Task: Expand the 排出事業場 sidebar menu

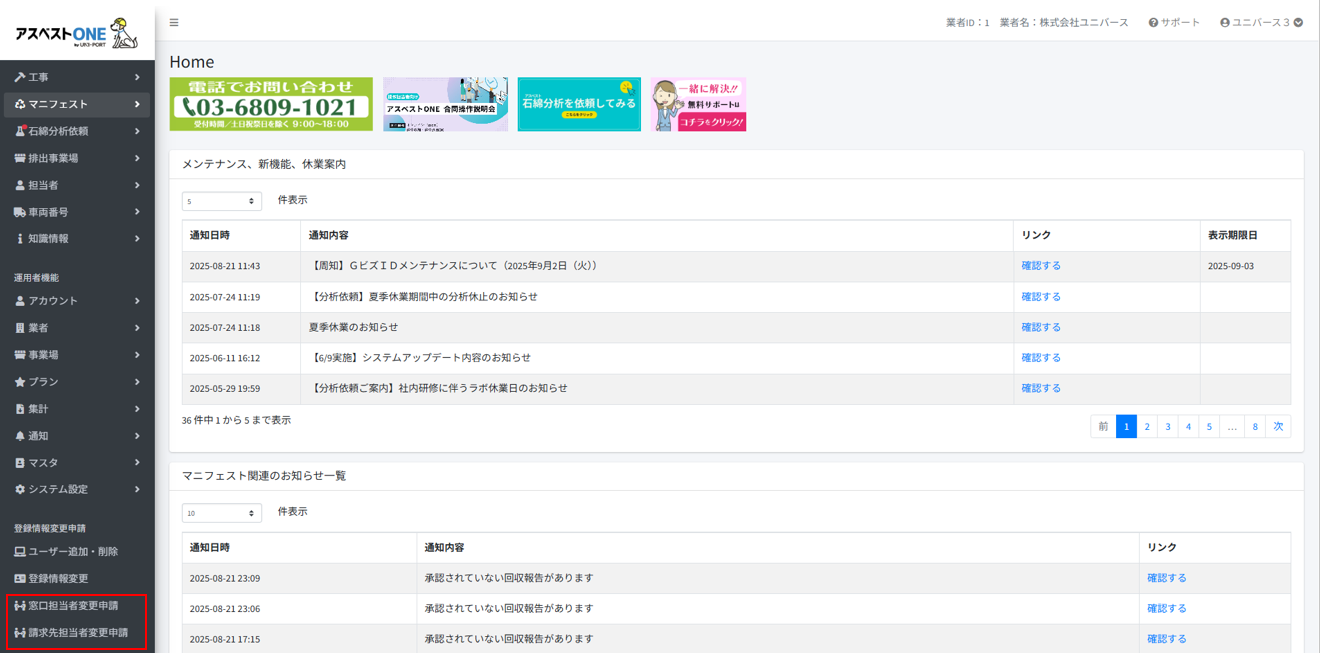Action: pos(77,158)
